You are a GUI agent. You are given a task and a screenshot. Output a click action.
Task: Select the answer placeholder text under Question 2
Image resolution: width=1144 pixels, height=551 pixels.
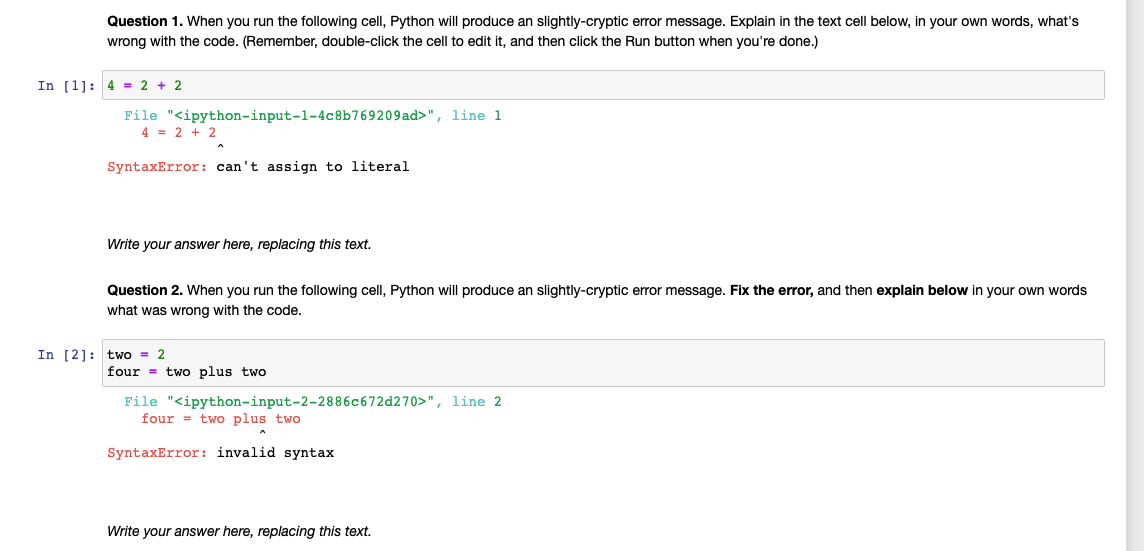[x=239, y=531]
